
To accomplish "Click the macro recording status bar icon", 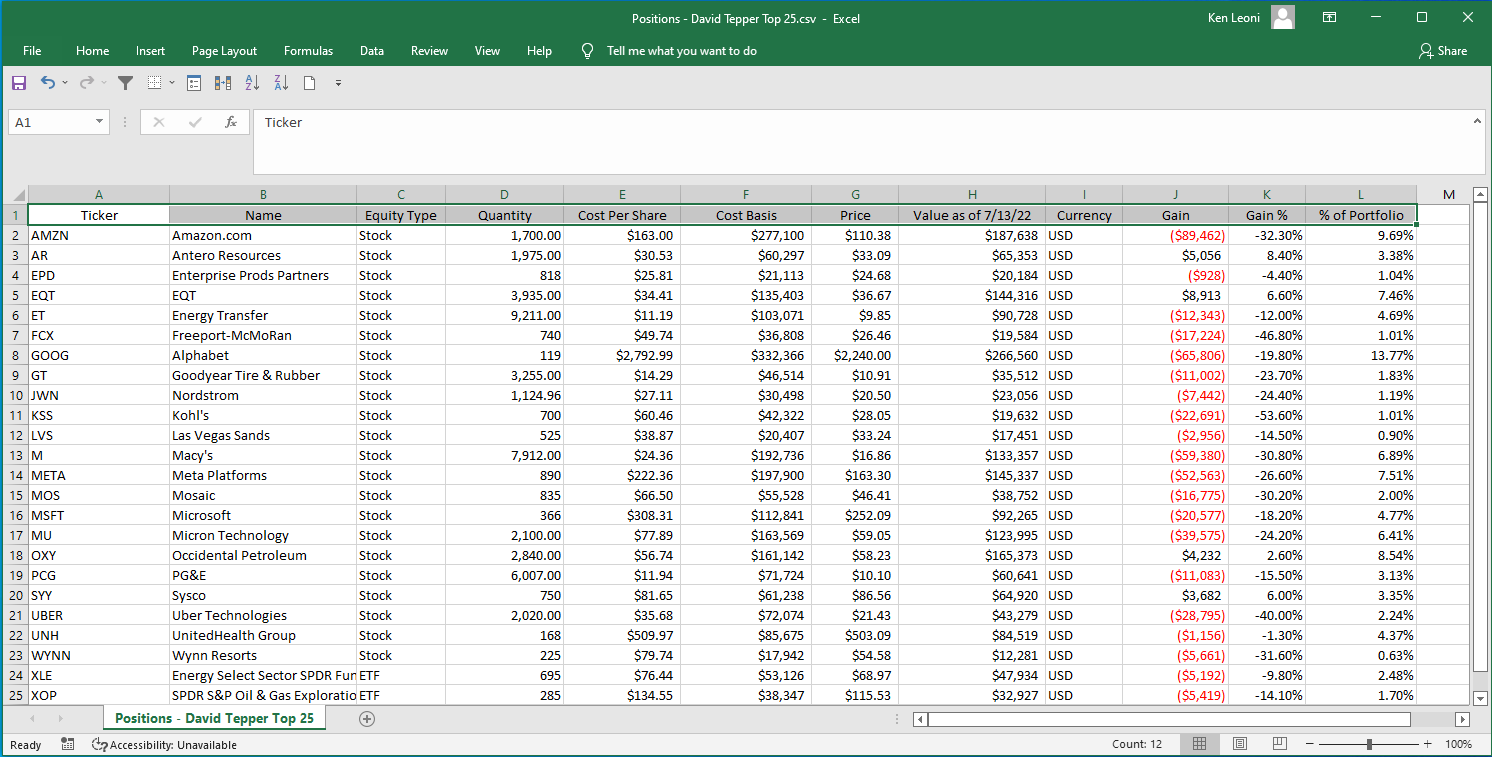I will (68, 744).
